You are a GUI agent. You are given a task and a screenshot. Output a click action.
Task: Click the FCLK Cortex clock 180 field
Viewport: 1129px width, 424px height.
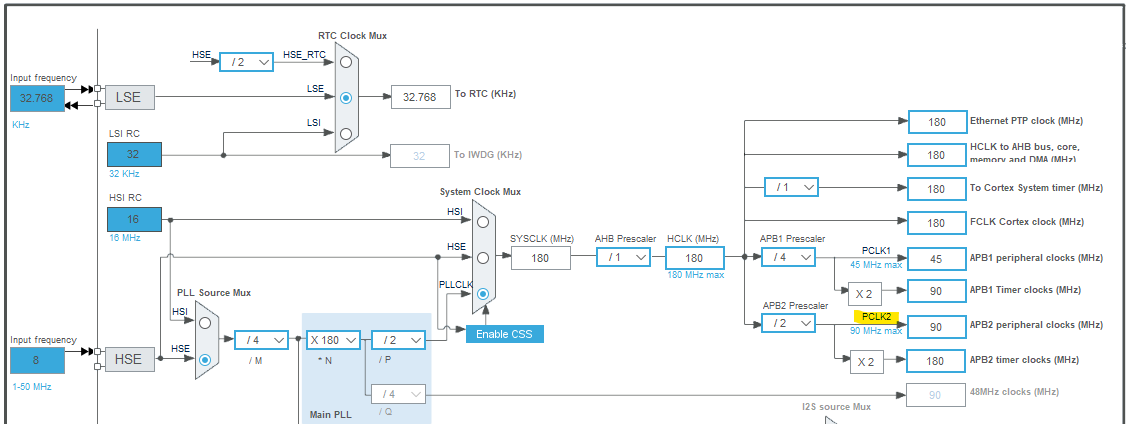pyautogui.click(x=936, y=223)
